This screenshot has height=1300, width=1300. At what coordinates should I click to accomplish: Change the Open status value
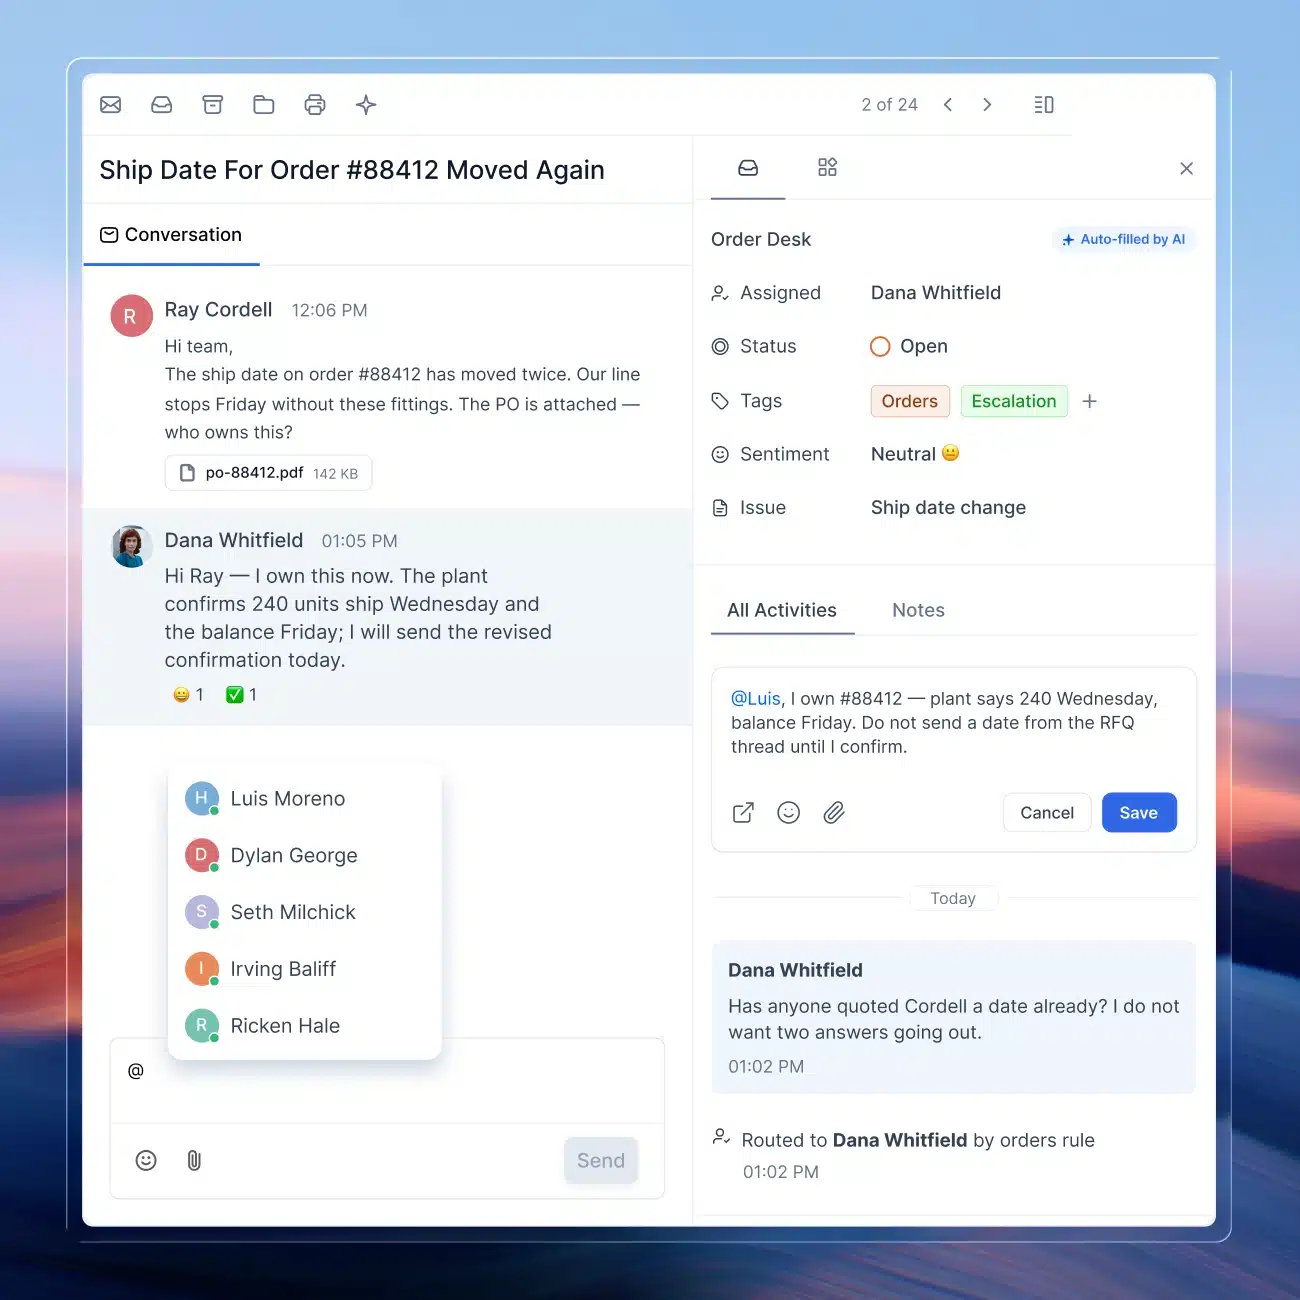coord(909,346)
